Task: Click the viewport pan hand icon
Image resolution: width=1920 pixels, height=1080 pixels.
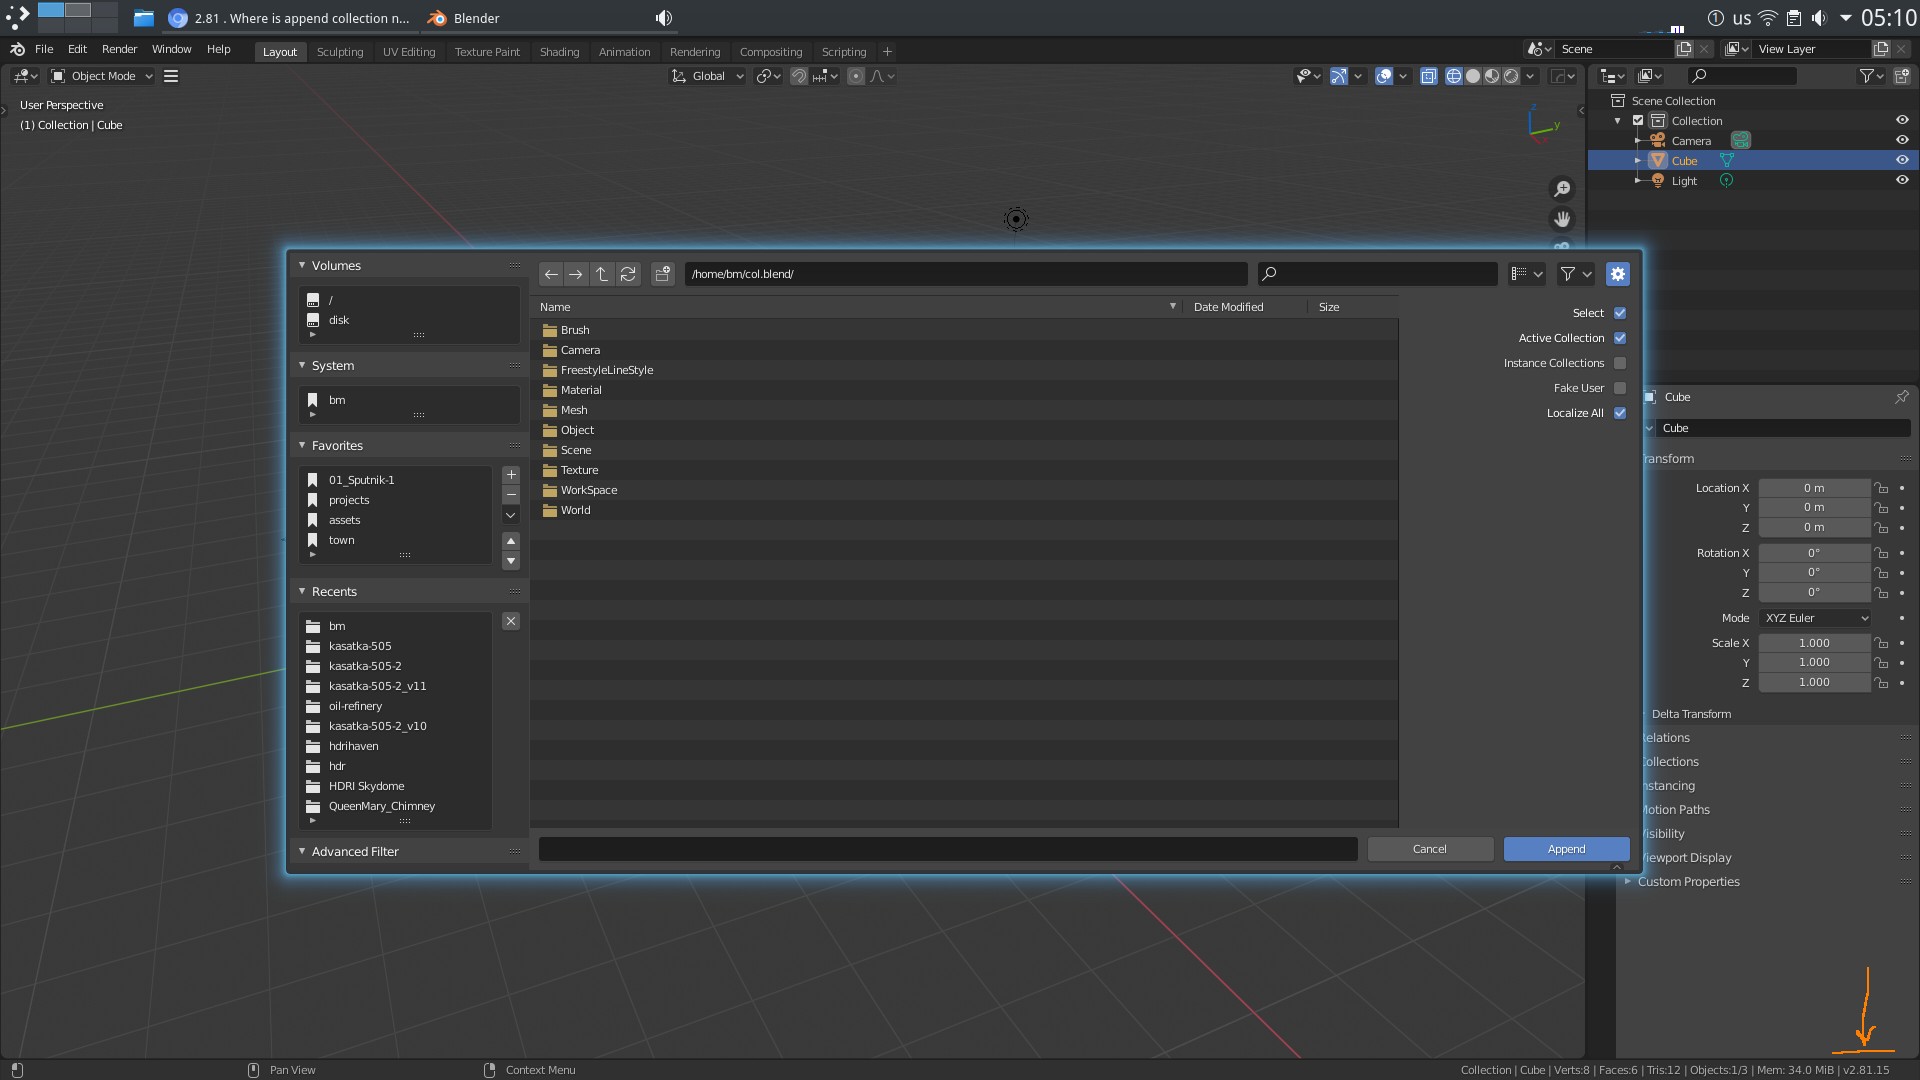Action: [1562, 219]
